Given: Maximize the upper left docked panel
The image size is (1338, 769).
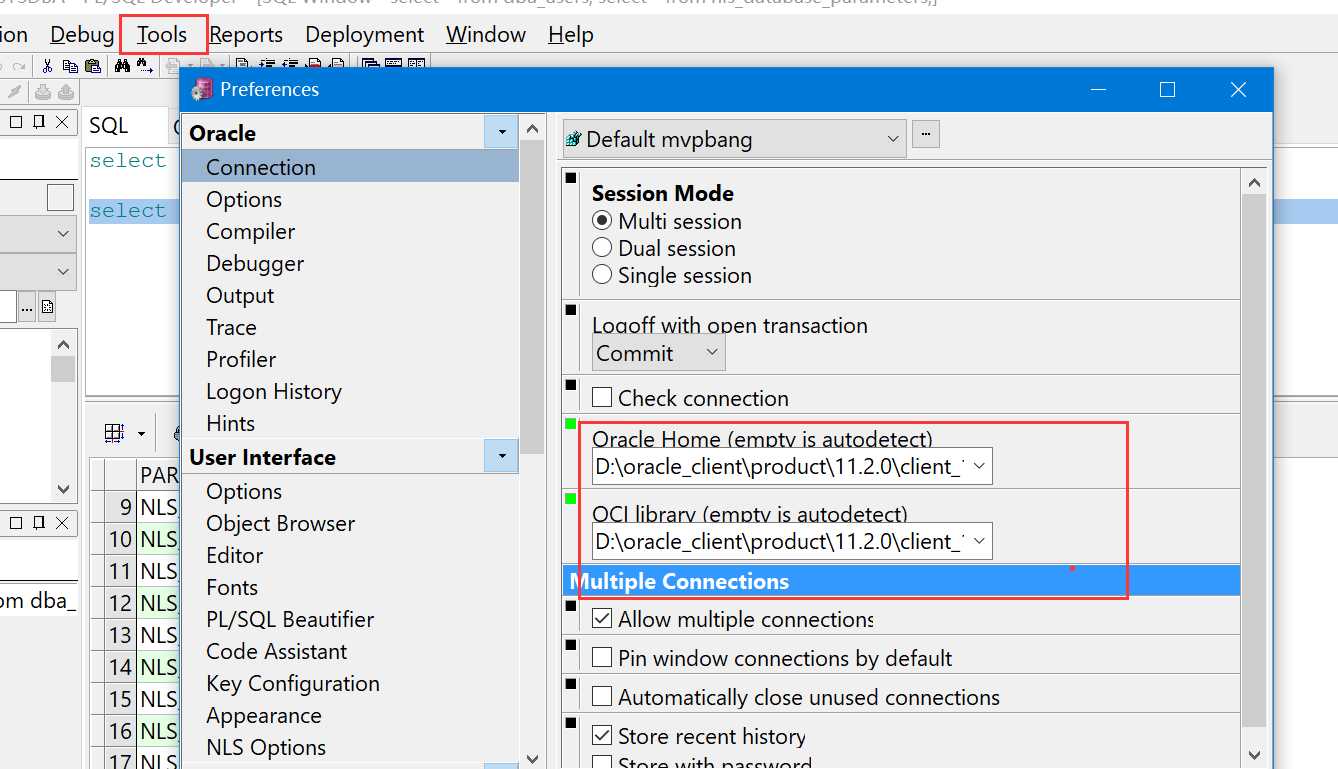Looking at the screenshot, I should pyautogui.click(x=16, y=122).
